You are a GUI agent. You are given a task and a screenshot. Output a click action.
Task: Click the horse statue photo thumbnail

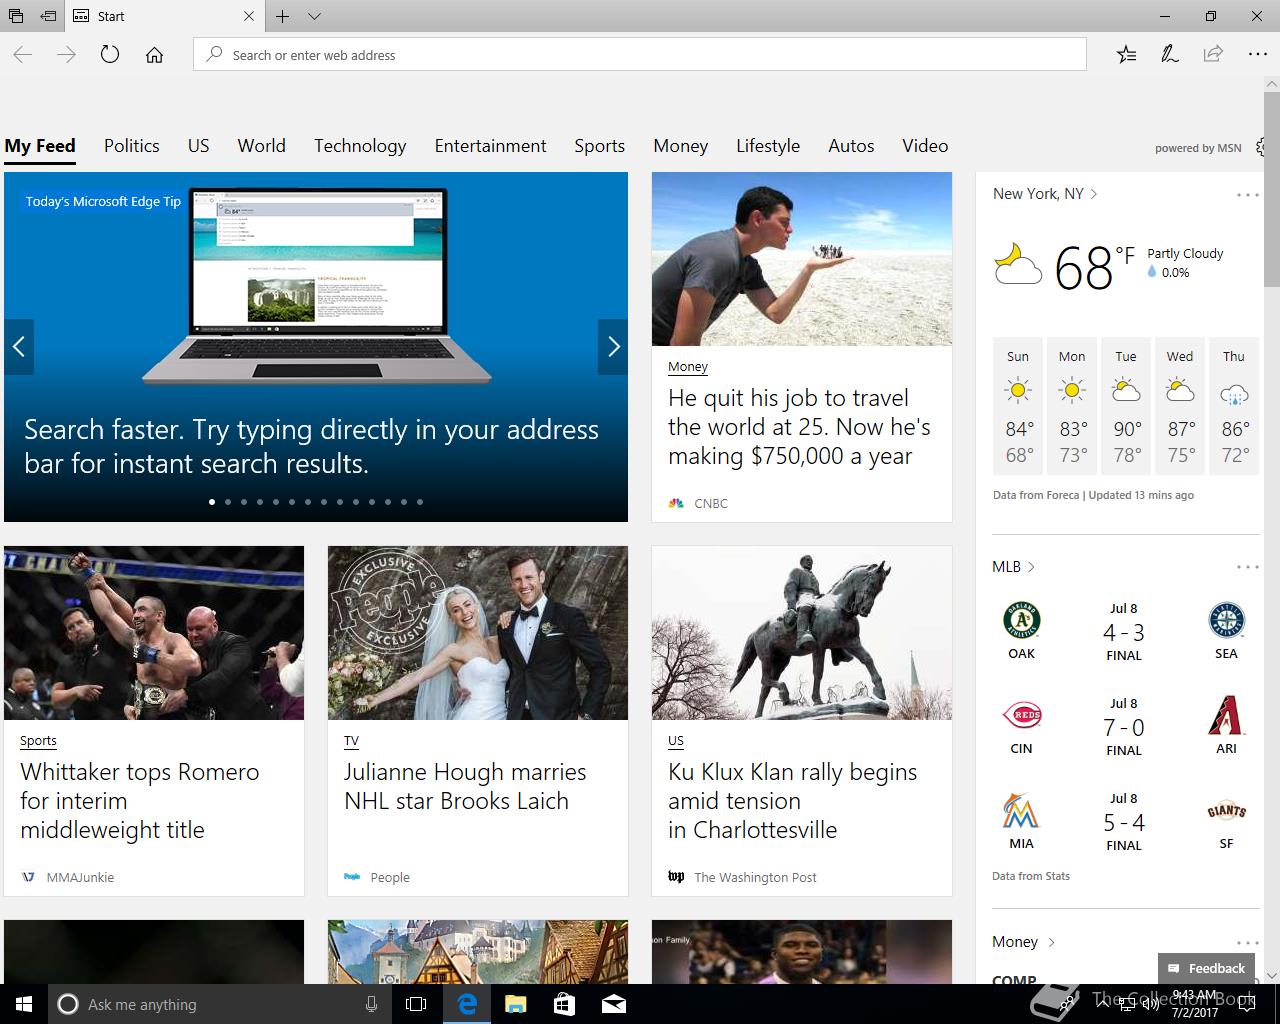802,633
